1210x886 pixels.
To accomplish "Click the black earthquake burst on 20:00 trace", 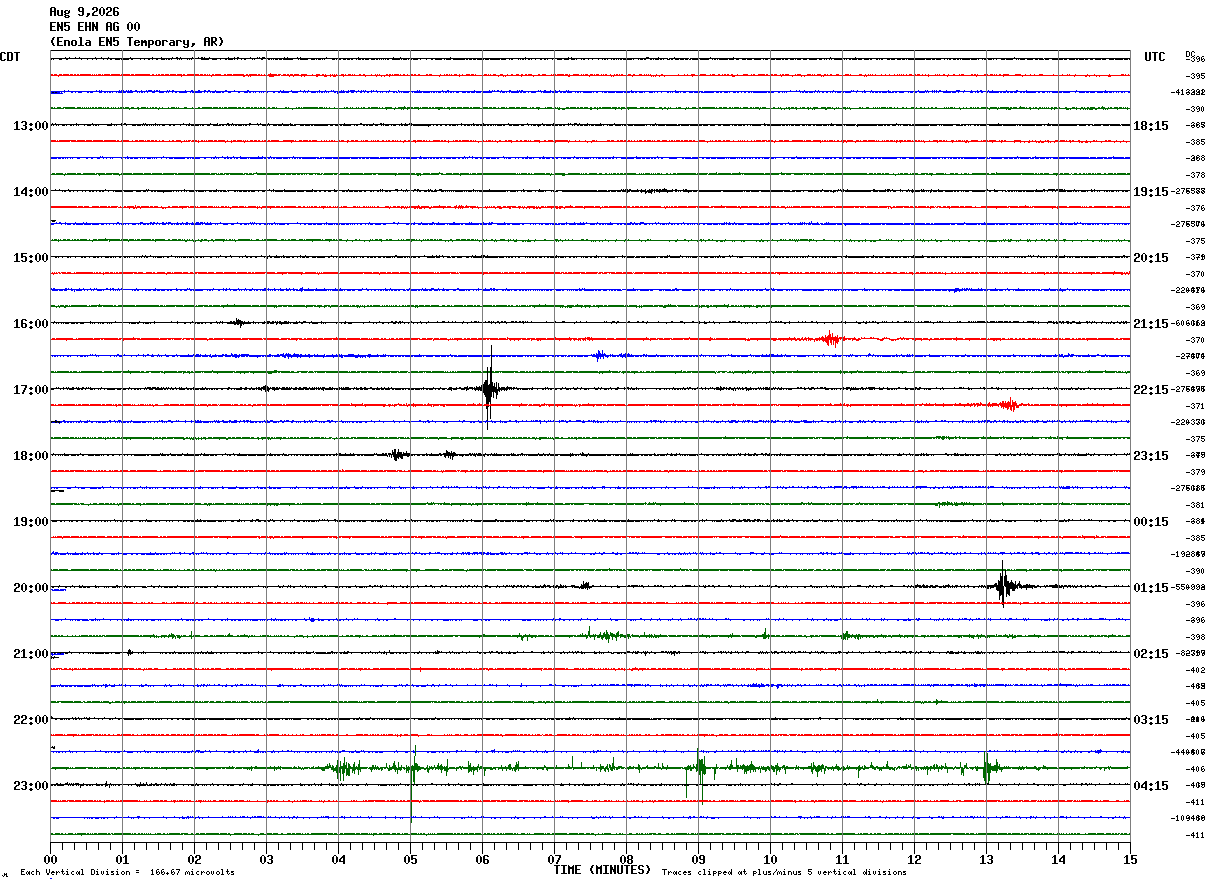I will tap(1004, 586).
